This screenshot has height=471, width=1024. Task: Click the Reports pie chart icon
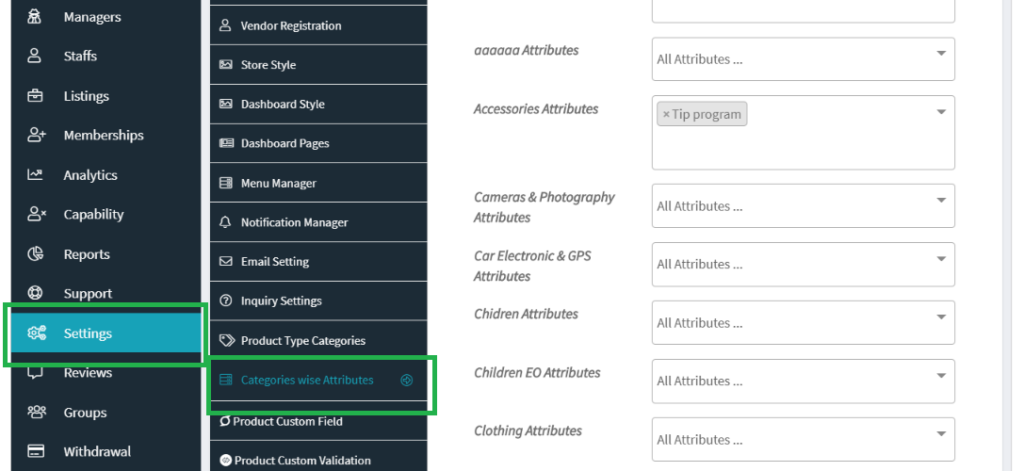point(35,254)
